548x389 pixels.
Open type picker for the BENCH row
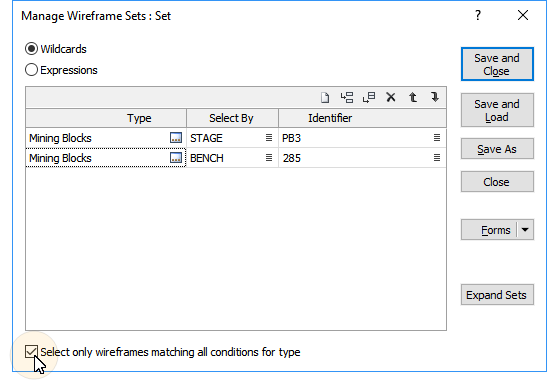[176, 158]
